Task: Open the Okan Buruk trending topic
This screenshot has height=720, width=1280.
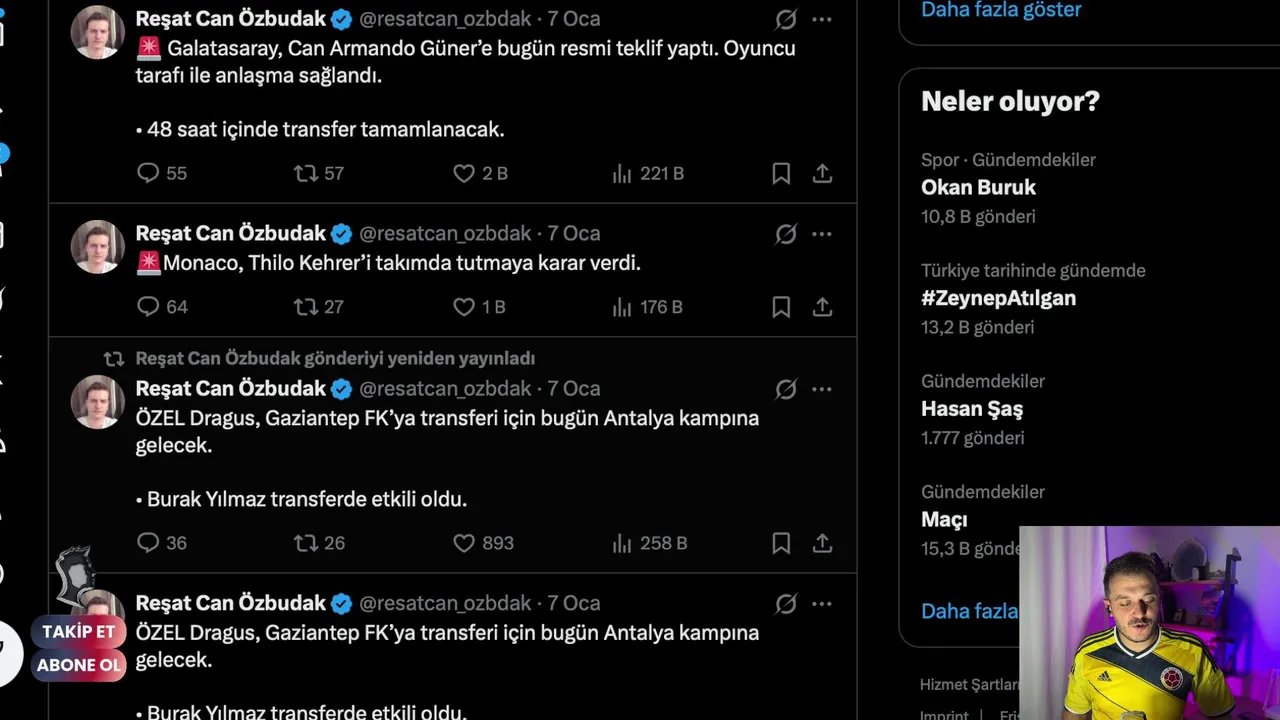Action: [978, 187]
